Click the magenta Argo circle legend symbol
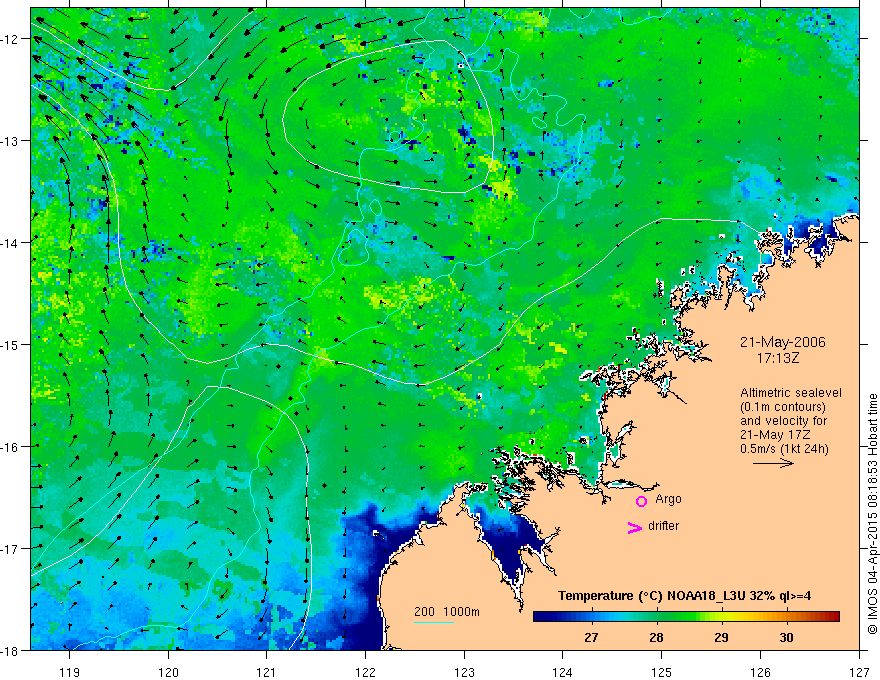880x680 pixels. pos(641,501)
